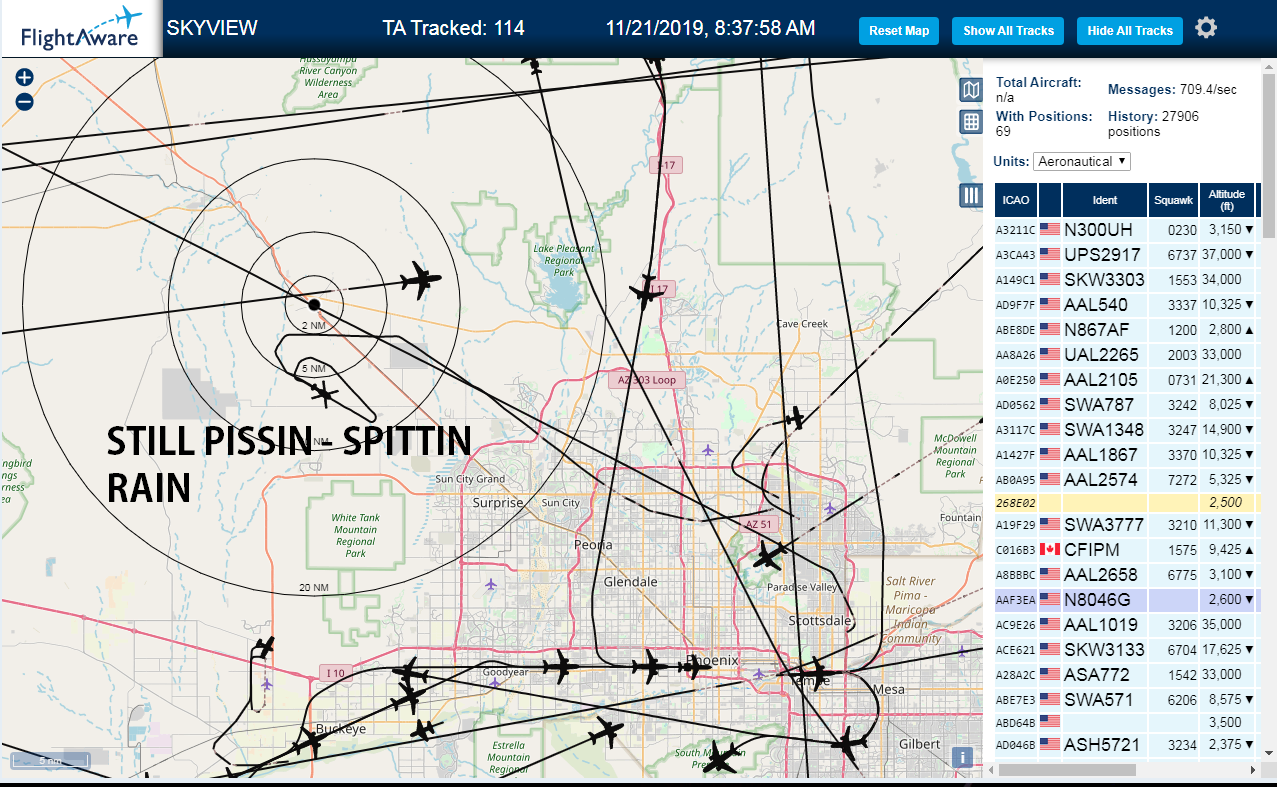
Task: Click the AZ 51 highway shield
Action: pyautogui.click(x=759, y=524)
